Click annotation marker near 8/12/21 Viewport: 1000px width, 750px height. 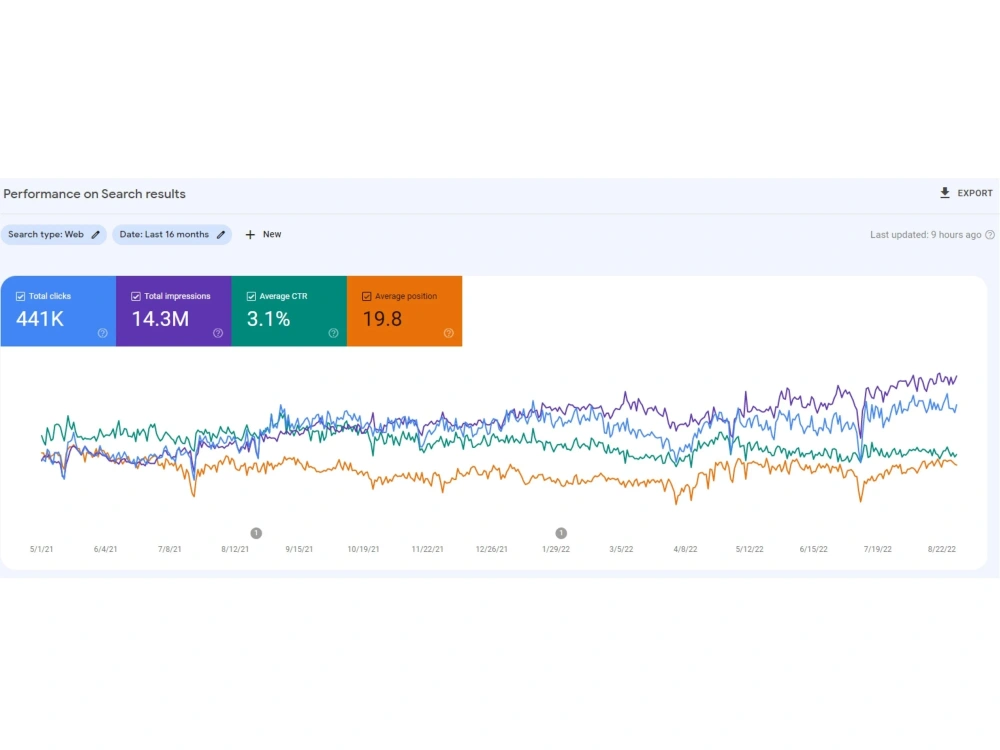[256, 533]
